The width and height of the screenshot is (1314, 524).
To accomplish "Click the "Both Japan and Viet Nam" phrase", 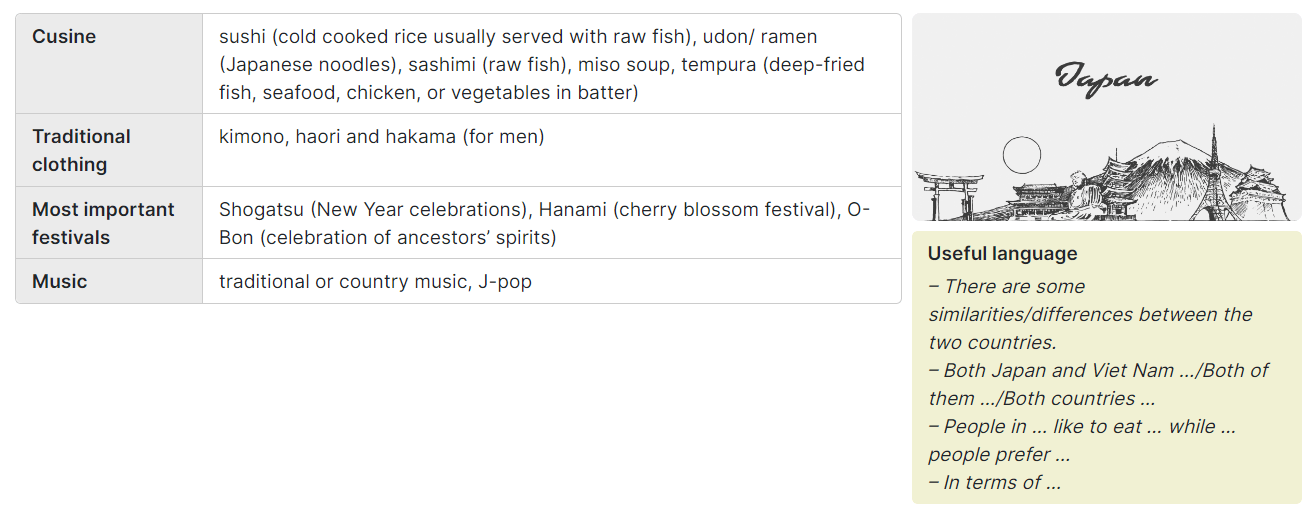I will [x=1058, y=370].
